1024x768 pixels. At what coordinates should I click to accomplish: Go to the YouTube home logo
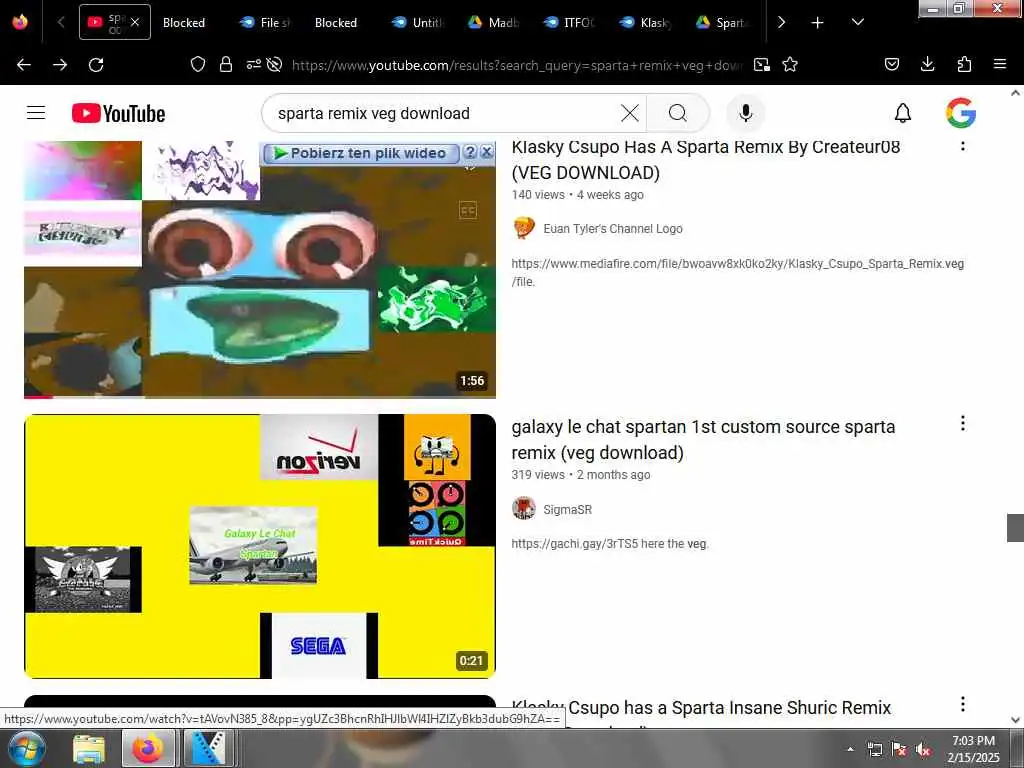point(118,113)
